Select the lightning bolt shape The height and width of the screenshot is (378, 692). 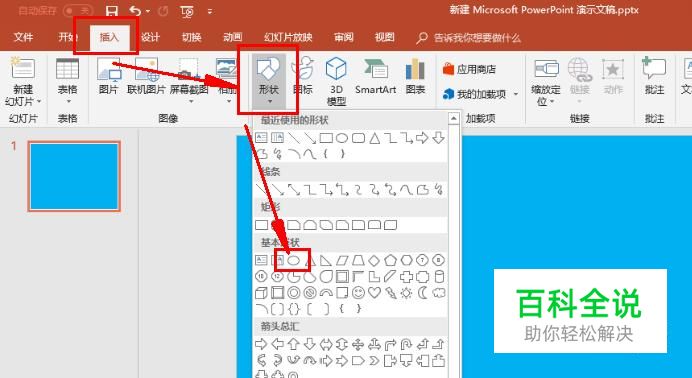tap(390, 293)
